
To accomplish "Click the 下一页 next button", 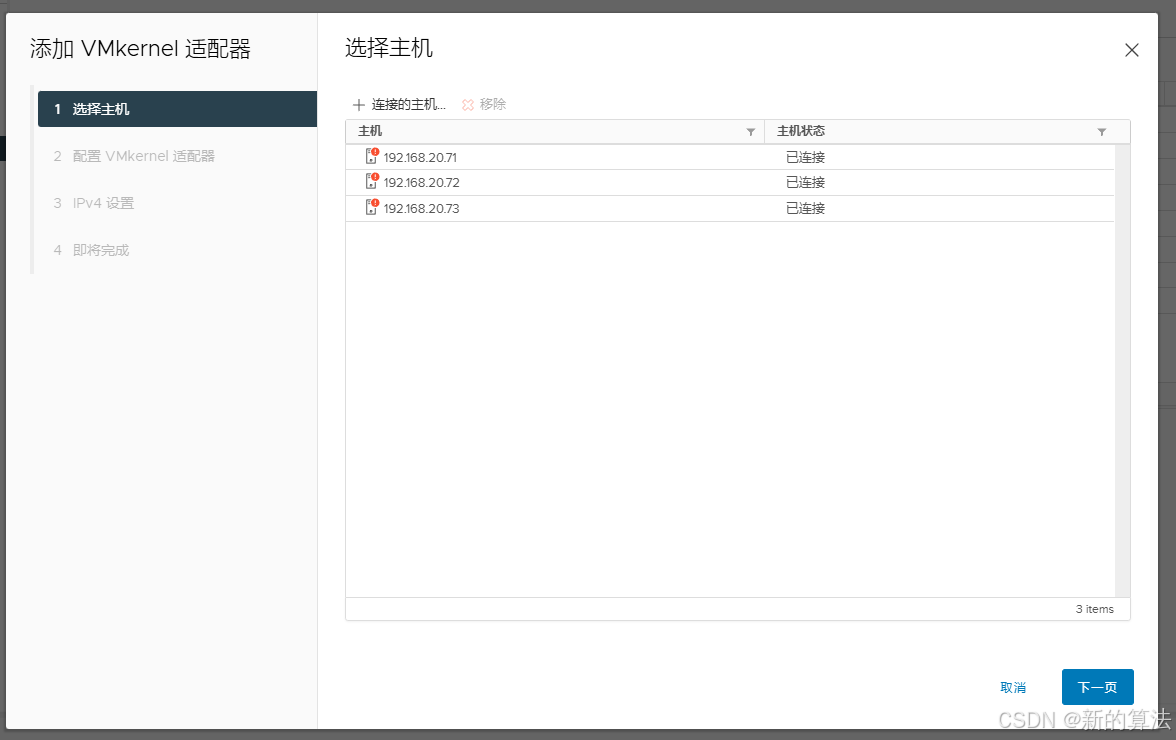I will click(1097, 687).
